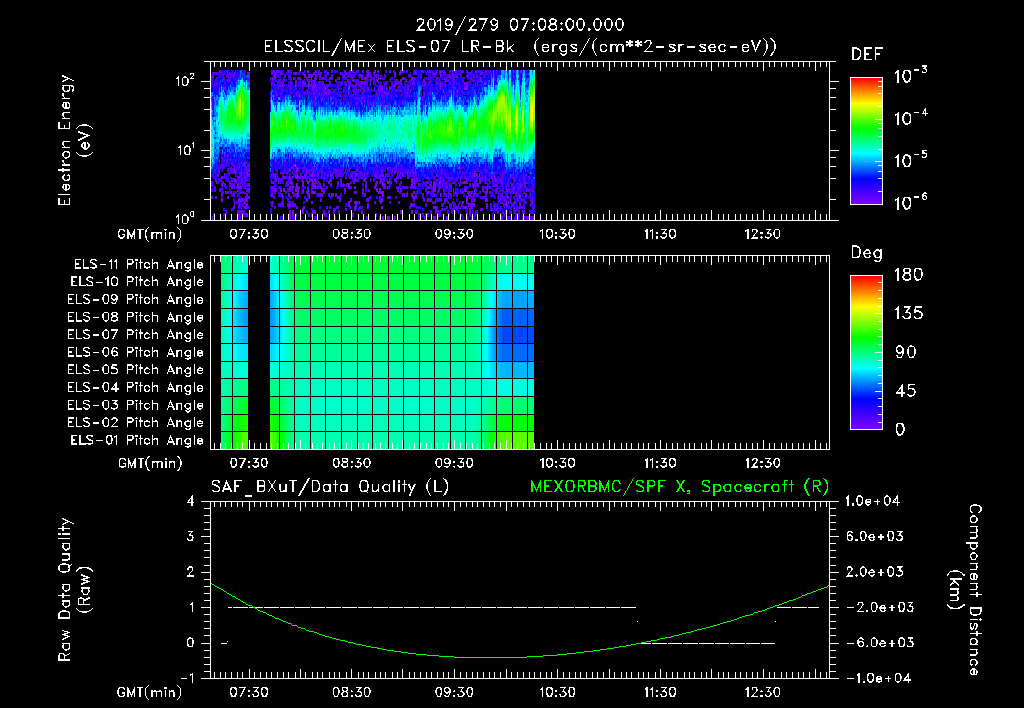The height and width of the screenshot is (708, 1024).
Task: Click the 4 value on data quality axis
Action: click(x=191, y=501)
